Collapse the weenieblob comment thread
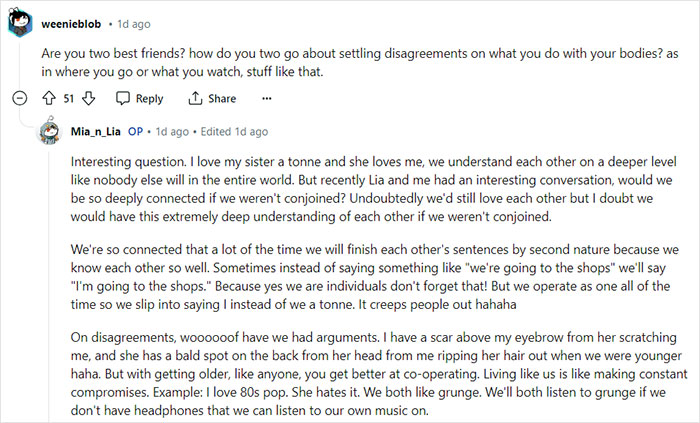 tap(18, 98)
